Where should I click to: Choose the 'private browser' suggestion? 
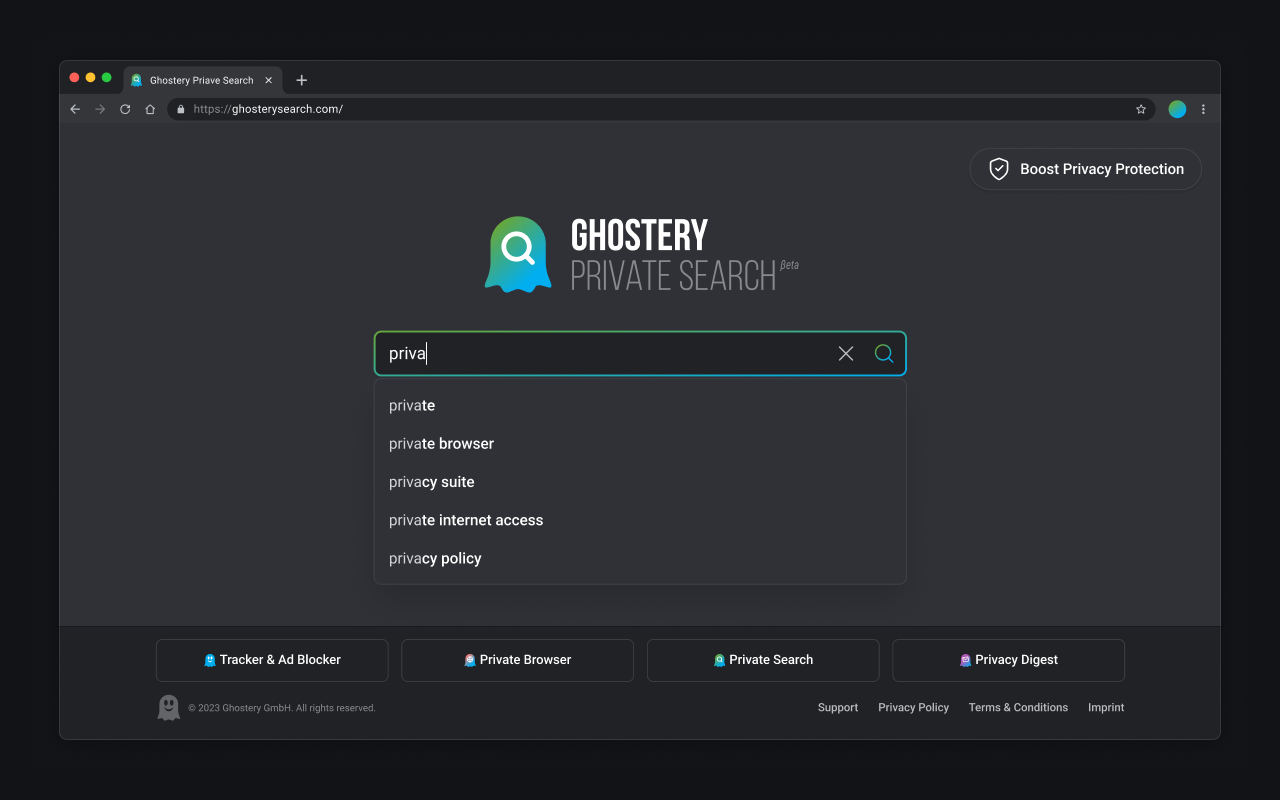coord(640,443)
